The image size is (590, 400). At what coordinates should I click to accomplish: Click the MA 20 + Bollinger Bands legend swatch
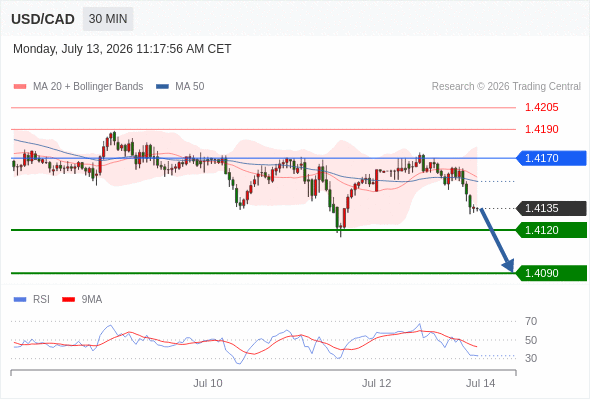pyautogui.click(x=20, y=87)
